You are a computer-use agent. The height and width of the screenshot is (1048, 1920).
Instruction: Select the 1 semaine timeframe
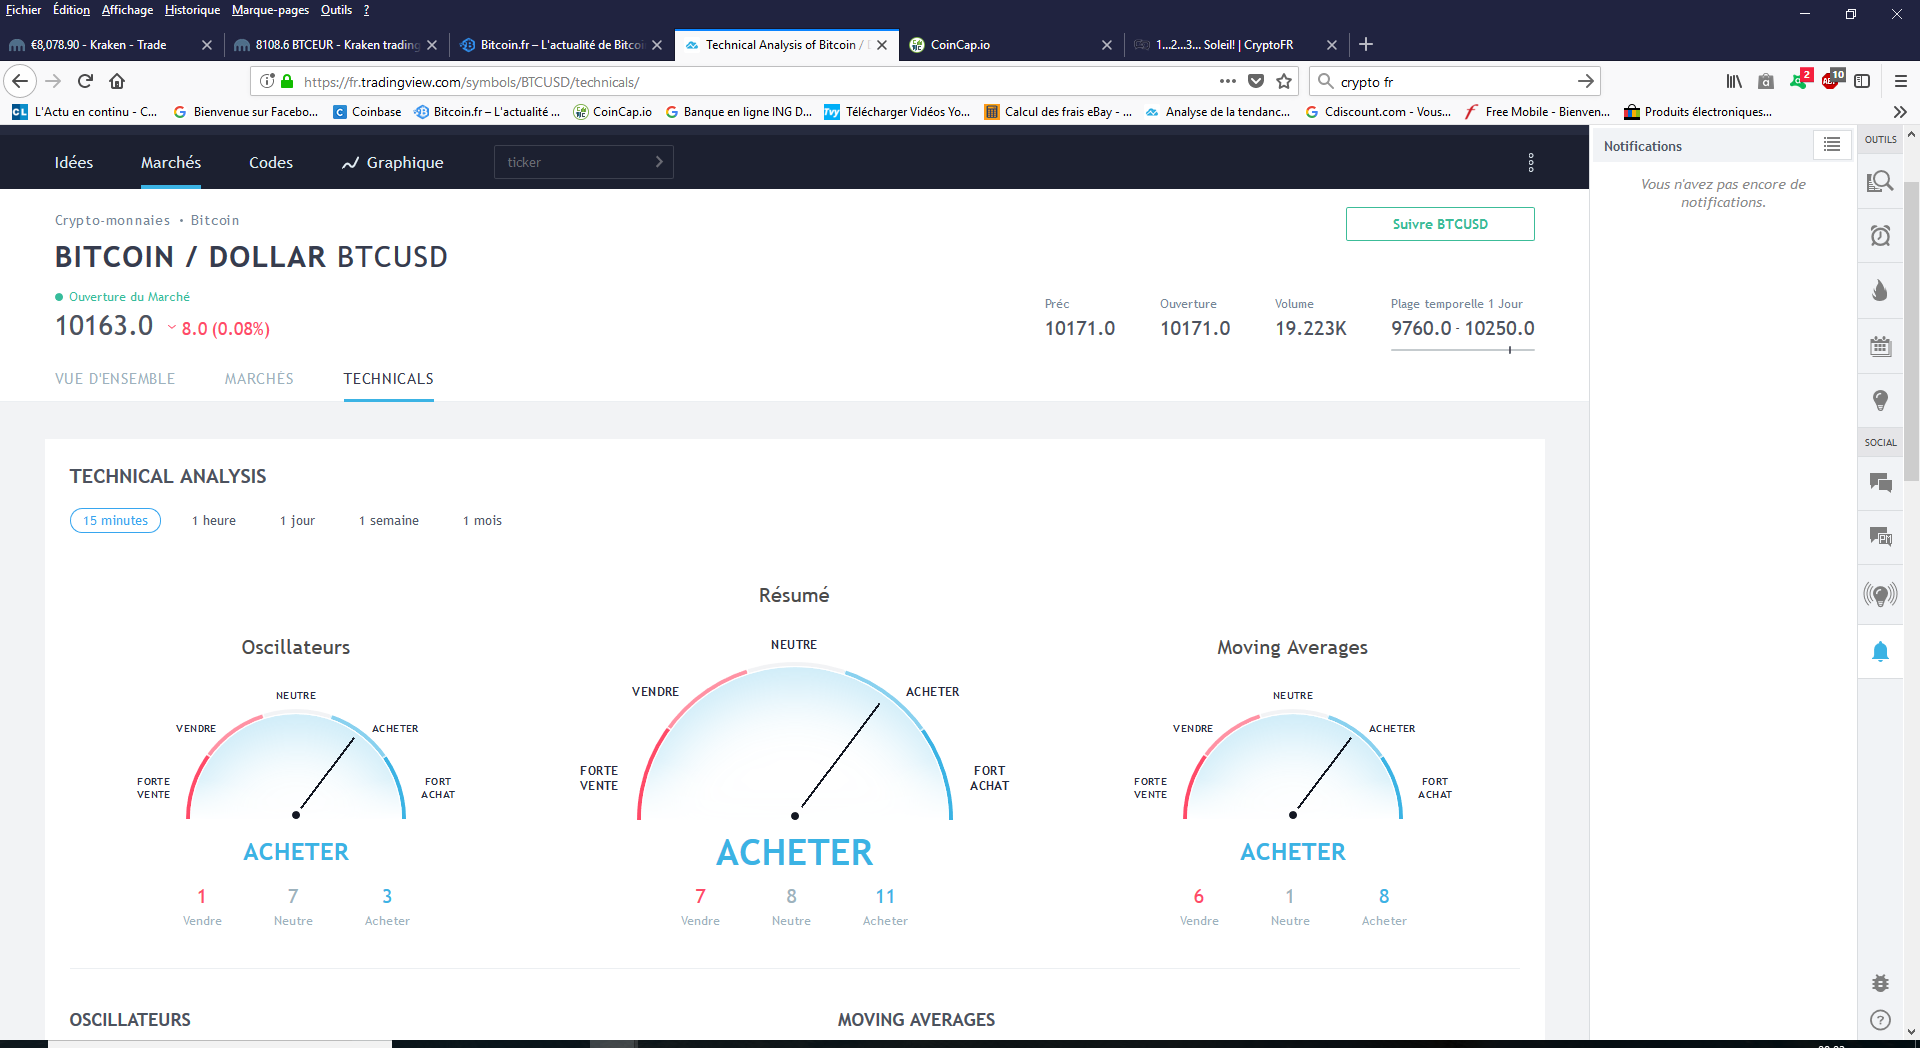389,521
